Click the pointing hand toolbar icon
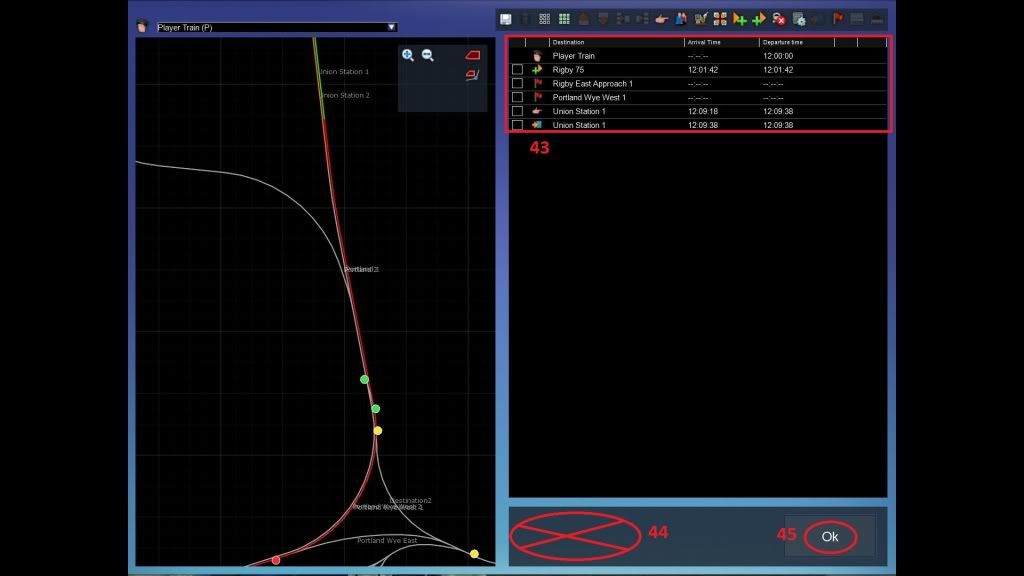Screen dimensions: 1024x576 [662, 19]
